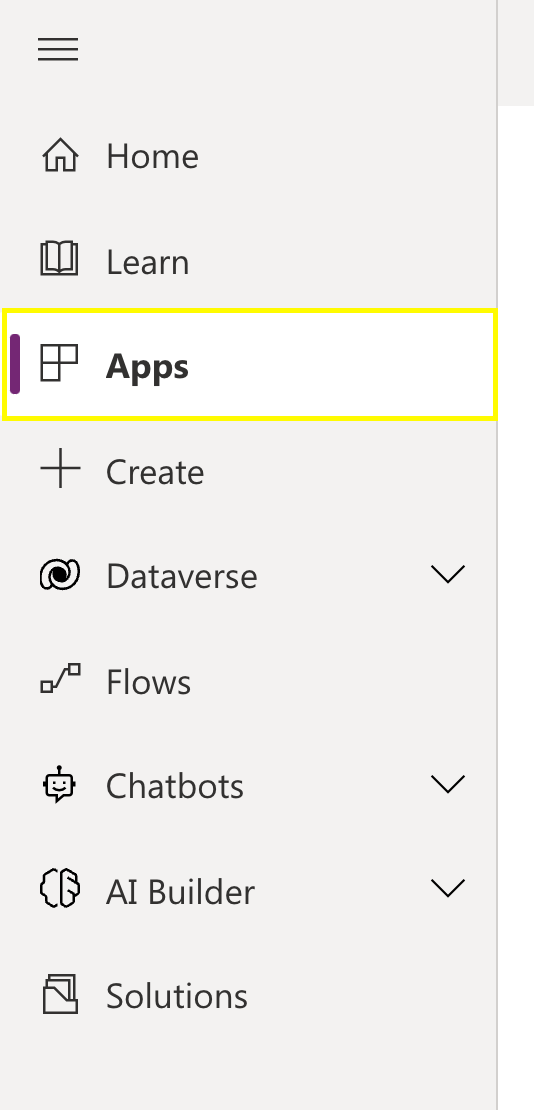Open the AI Builder label

click(x=181, y=892)
